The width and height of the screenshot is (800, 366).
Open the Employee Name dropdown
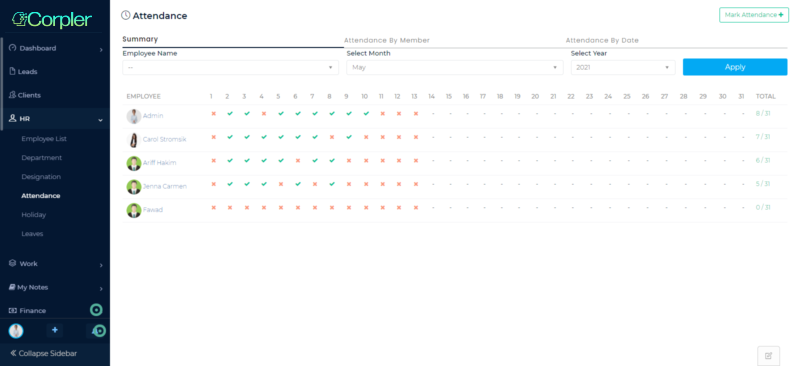231,67
